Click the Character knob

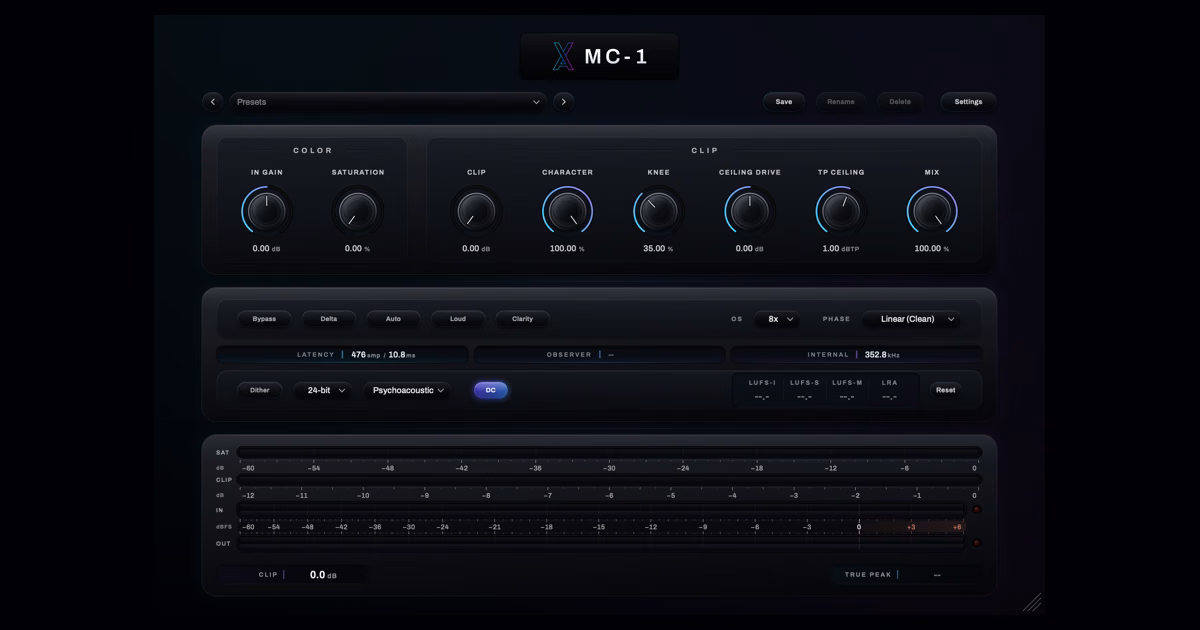point(567,211)
